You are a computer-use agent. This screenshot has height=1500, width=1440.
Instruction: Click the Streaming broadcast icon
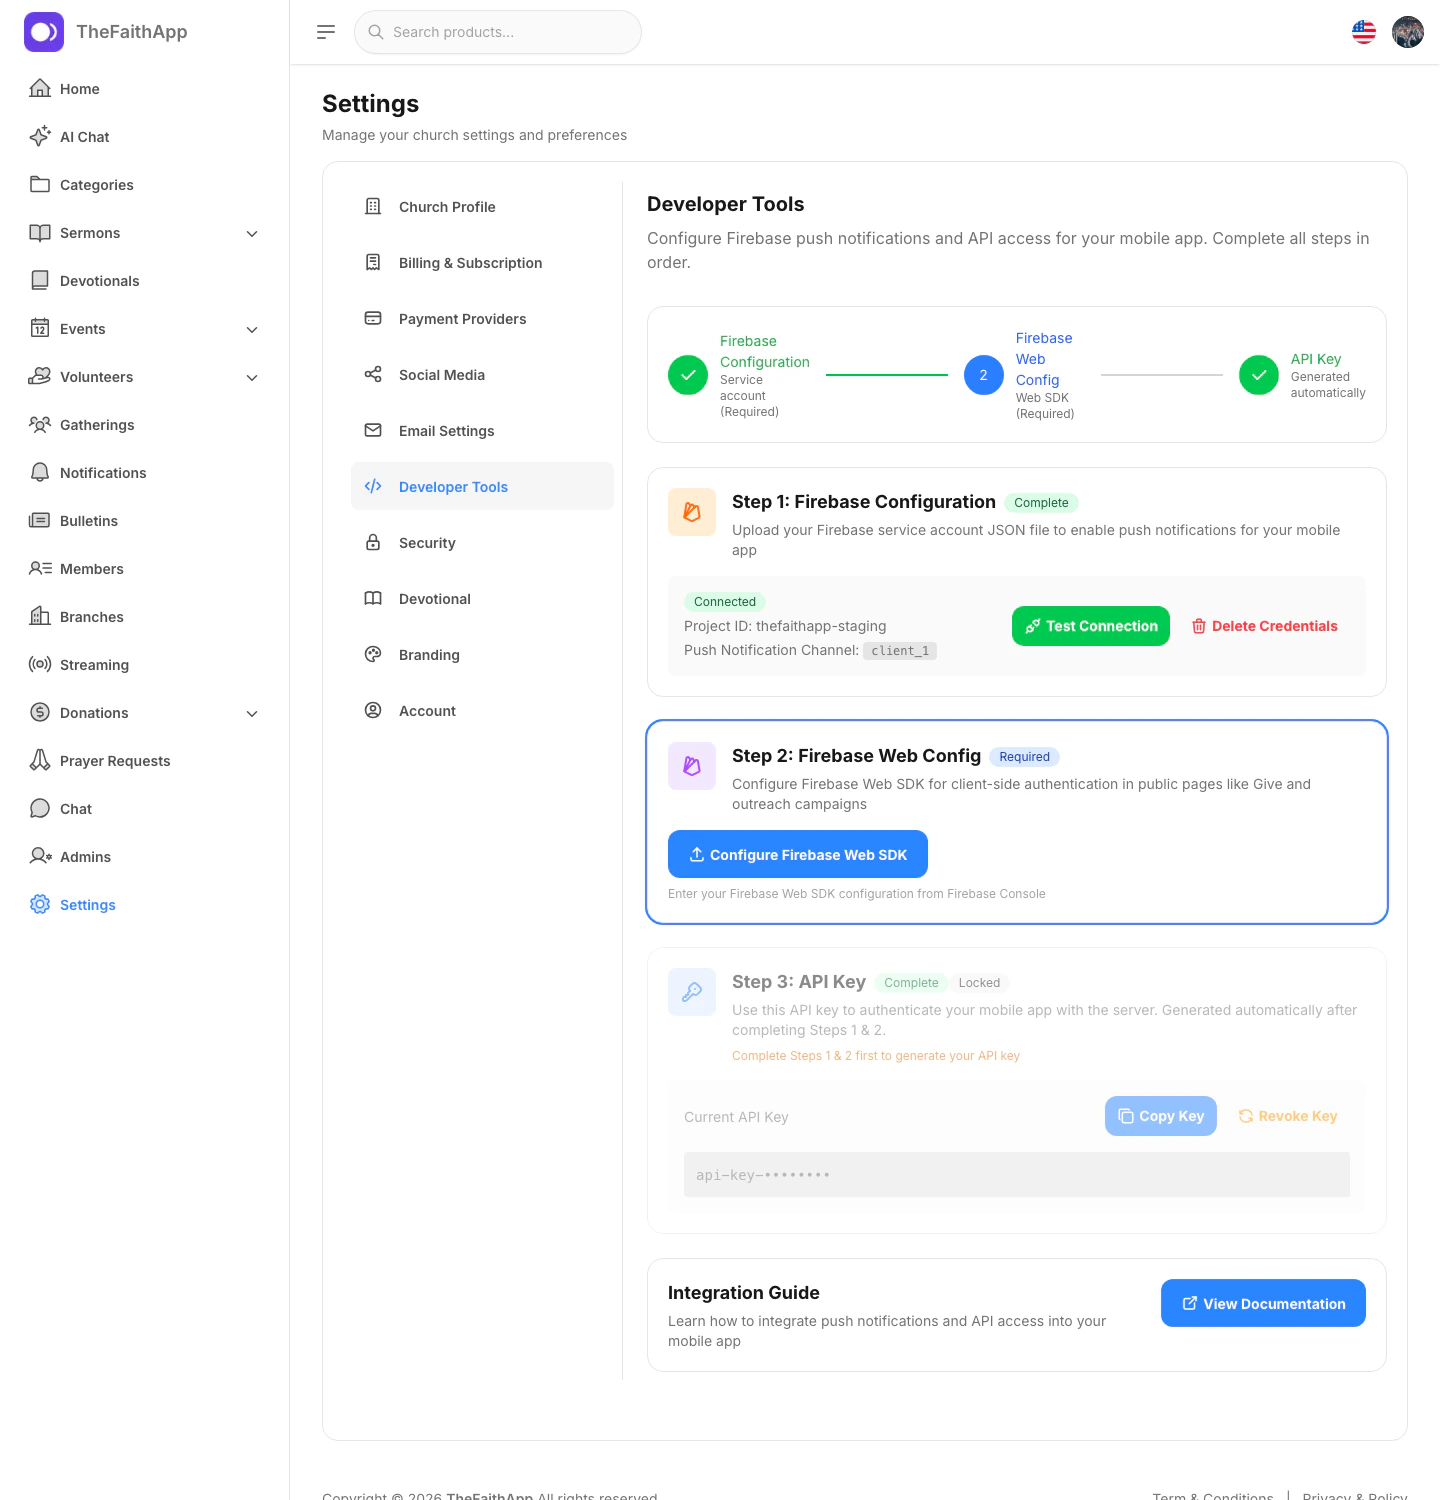coord(40,664)
